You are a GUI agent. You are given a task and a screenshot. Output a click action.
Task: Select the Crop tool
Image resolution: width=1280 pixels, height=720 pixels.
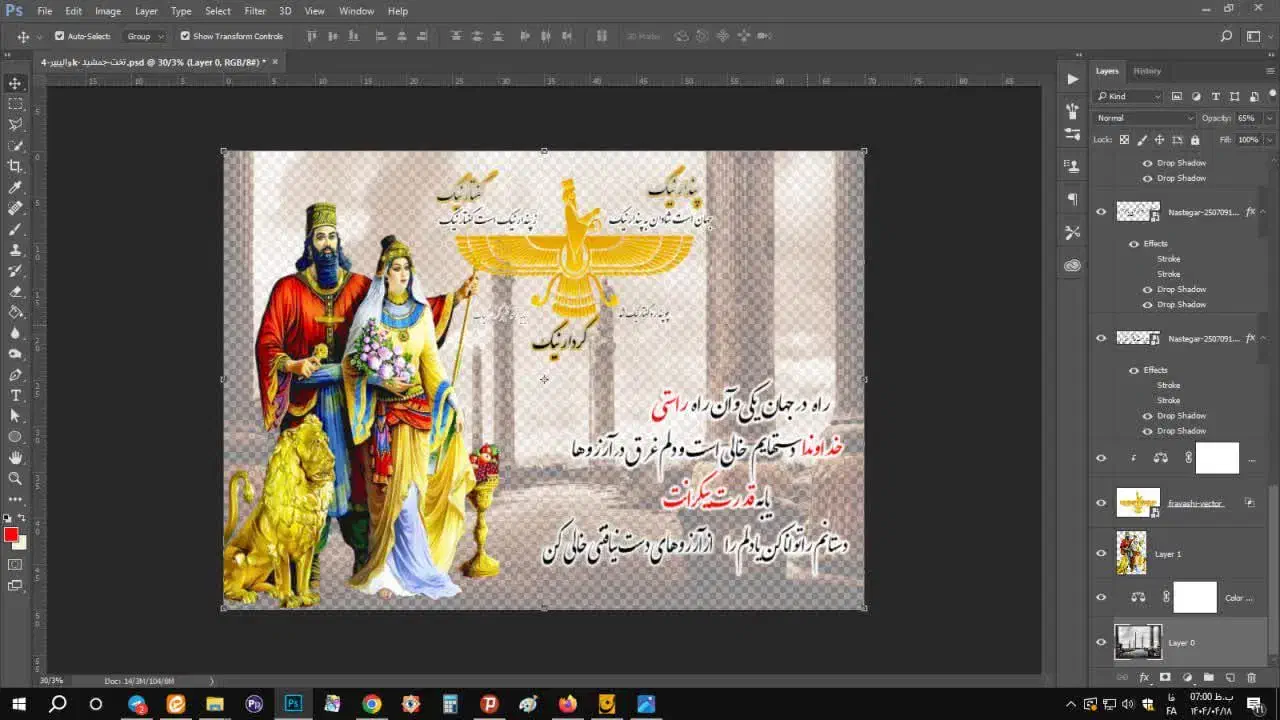(x=15, y=166)
